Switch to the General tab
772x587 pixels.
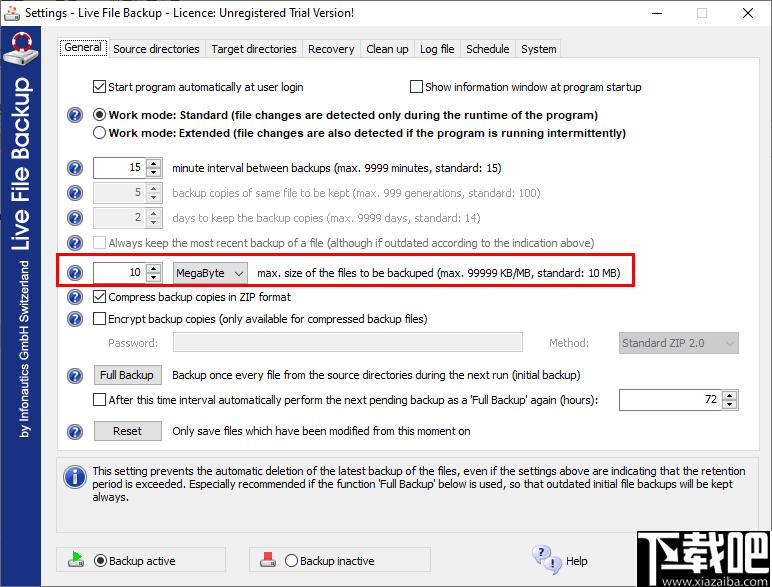[83, 48]
